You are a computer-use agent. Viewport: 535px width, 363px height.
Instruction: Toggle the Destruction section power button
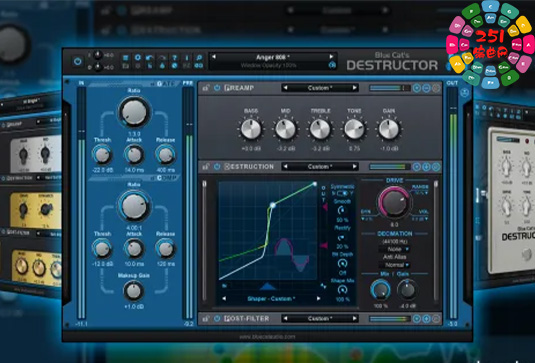[217, 167]
